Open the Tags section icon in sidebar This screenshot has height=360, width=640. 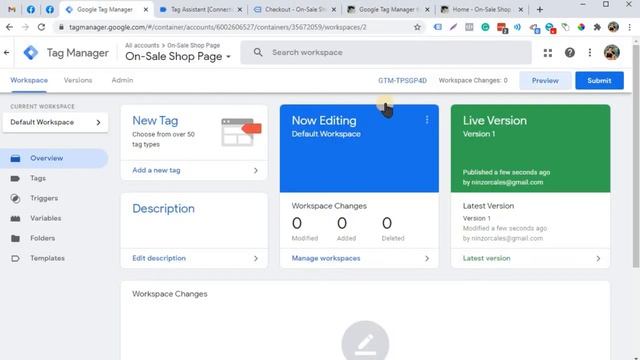click(x=15, y=178)
